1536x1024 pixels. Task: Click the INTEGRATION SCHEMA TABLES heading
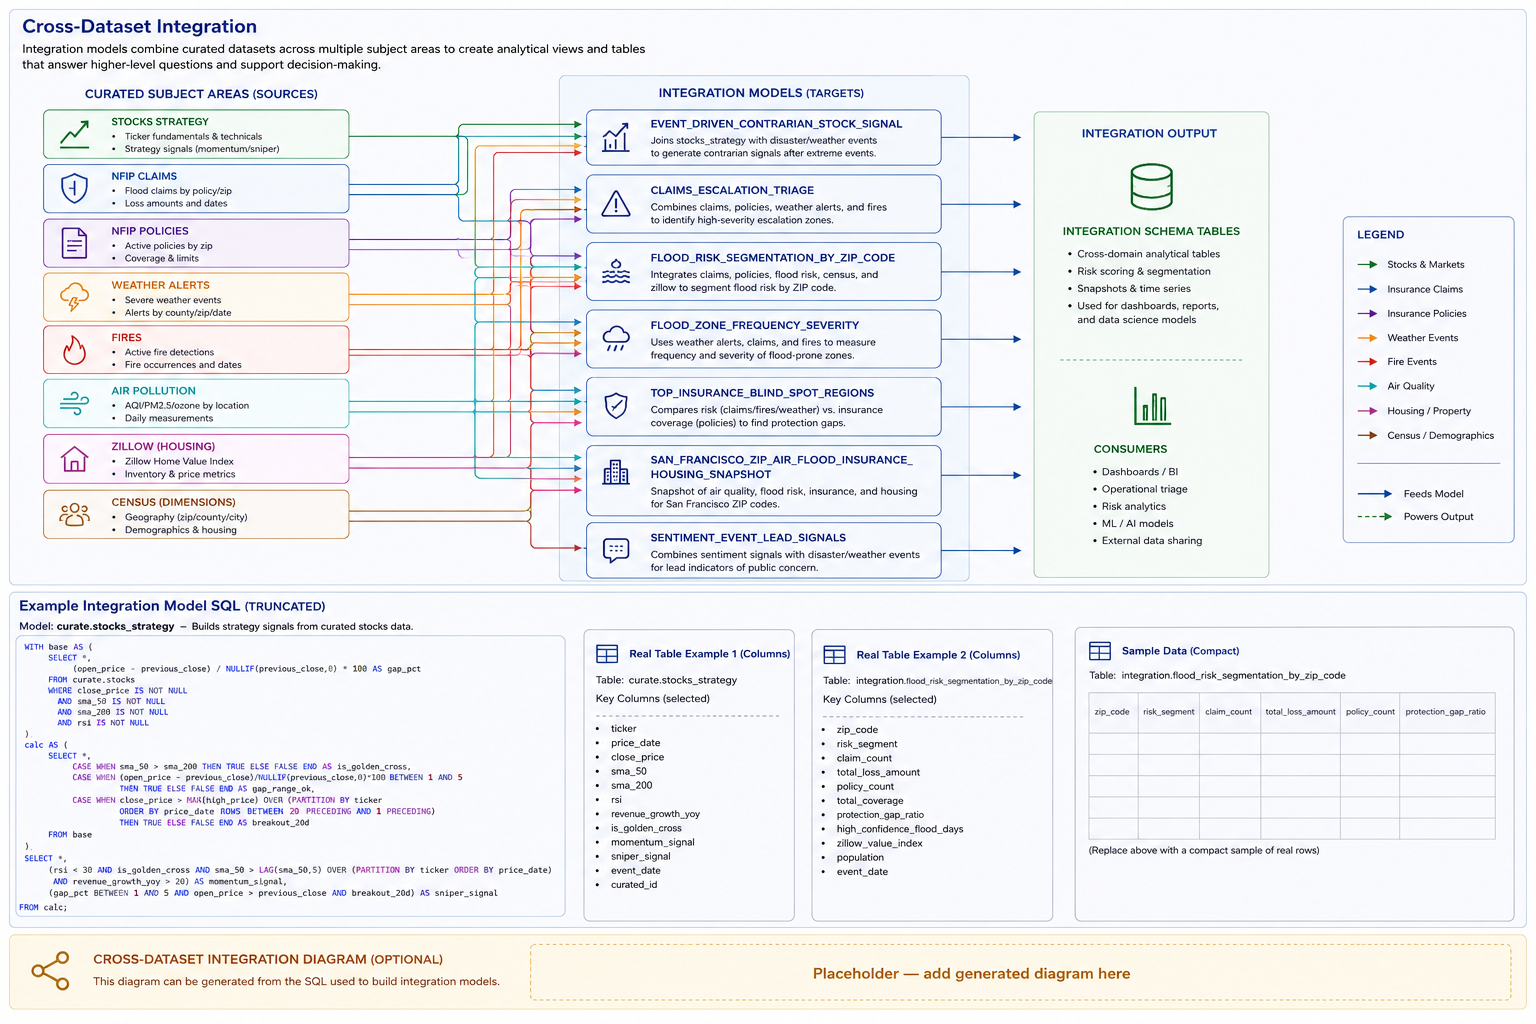(x=1151, y=231)
